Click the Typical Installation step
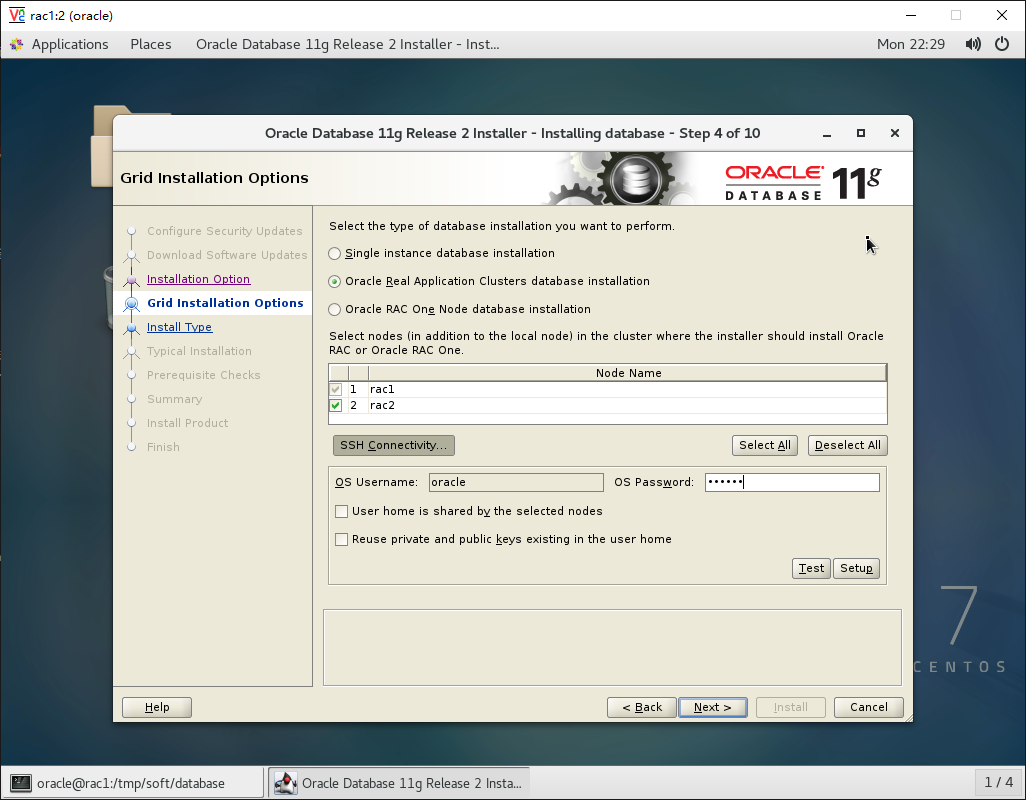 click(x=199, y=351)
